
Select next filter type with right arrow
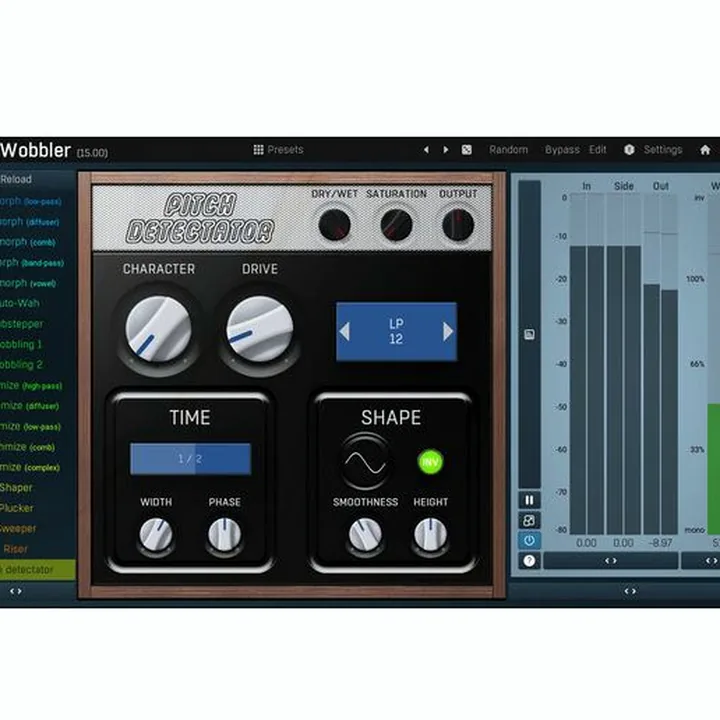pos(448,332)
